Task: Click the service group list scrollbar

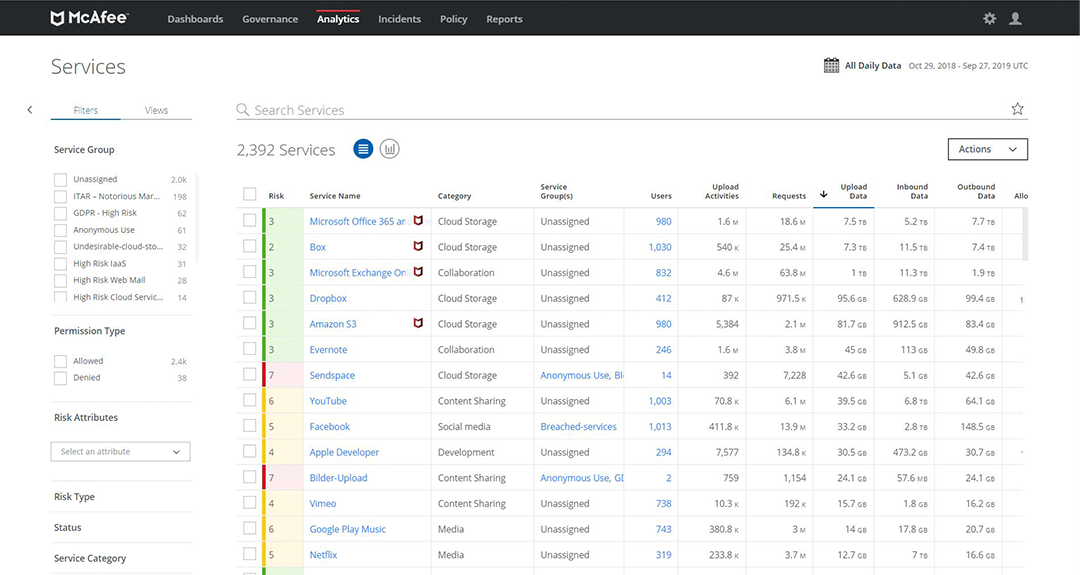Action: (x=197, y=218)
